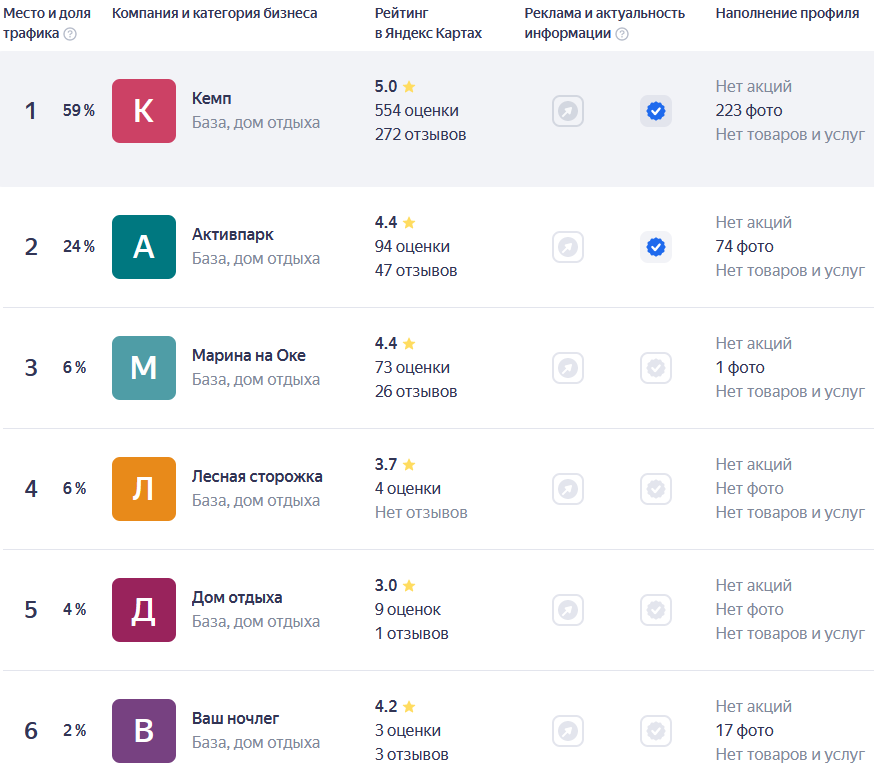Click the Наполнение профиля column header
The width and height of the screenshot is (874, 775).
[787, 13]
